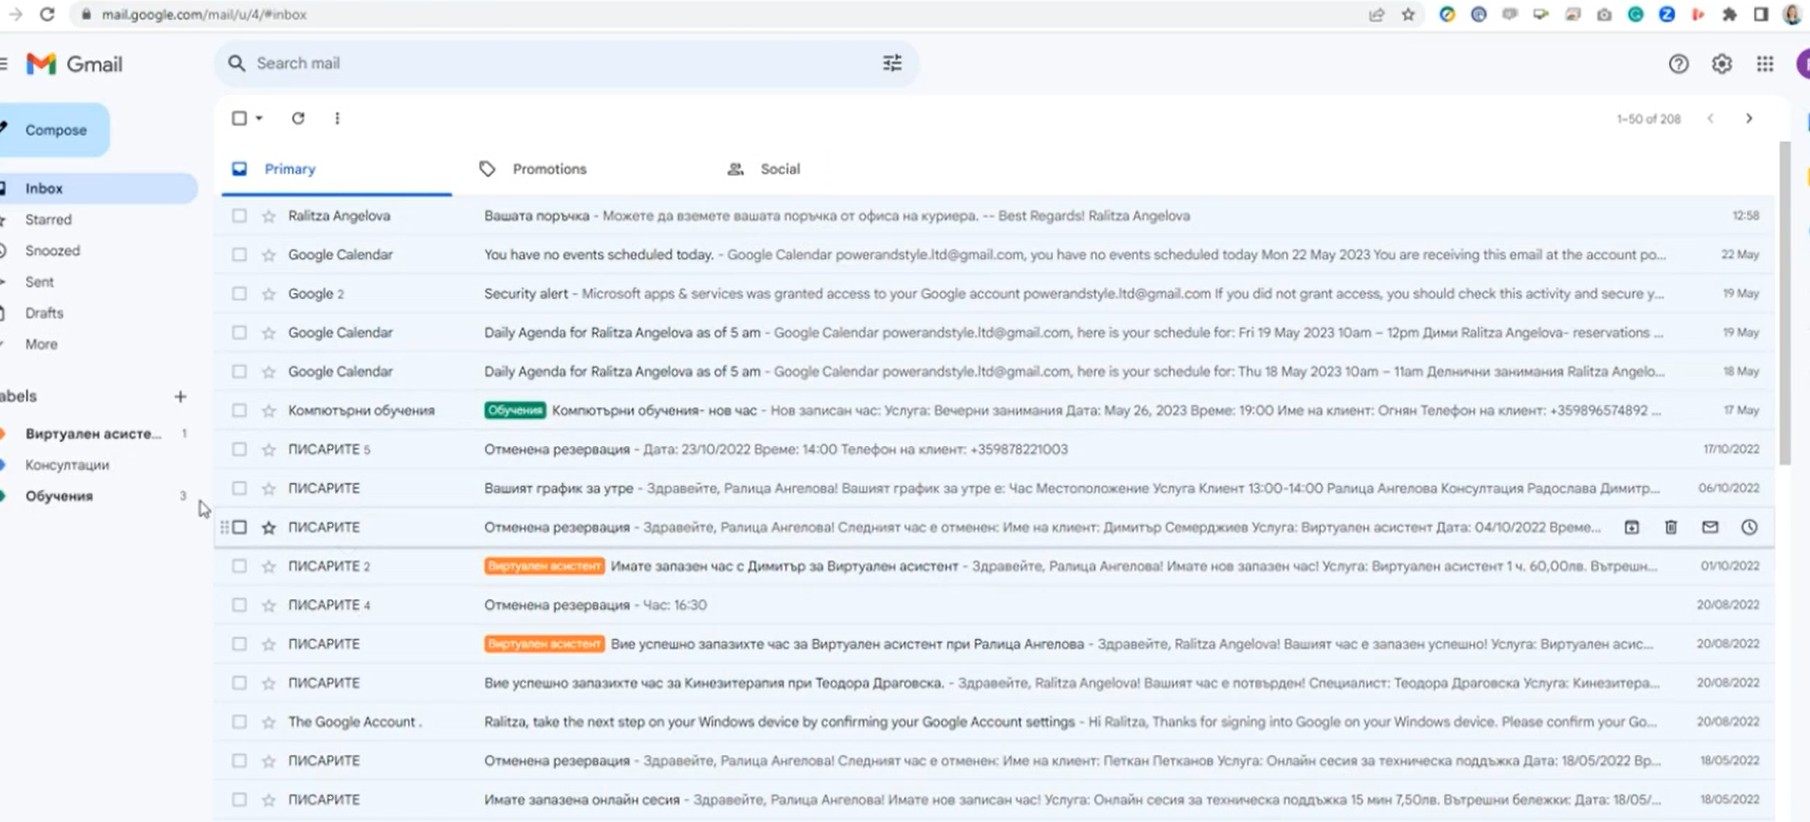Viewport: 1810px width, 822px height.
Task: Click the Search mail field
Action: pos(565,63)
